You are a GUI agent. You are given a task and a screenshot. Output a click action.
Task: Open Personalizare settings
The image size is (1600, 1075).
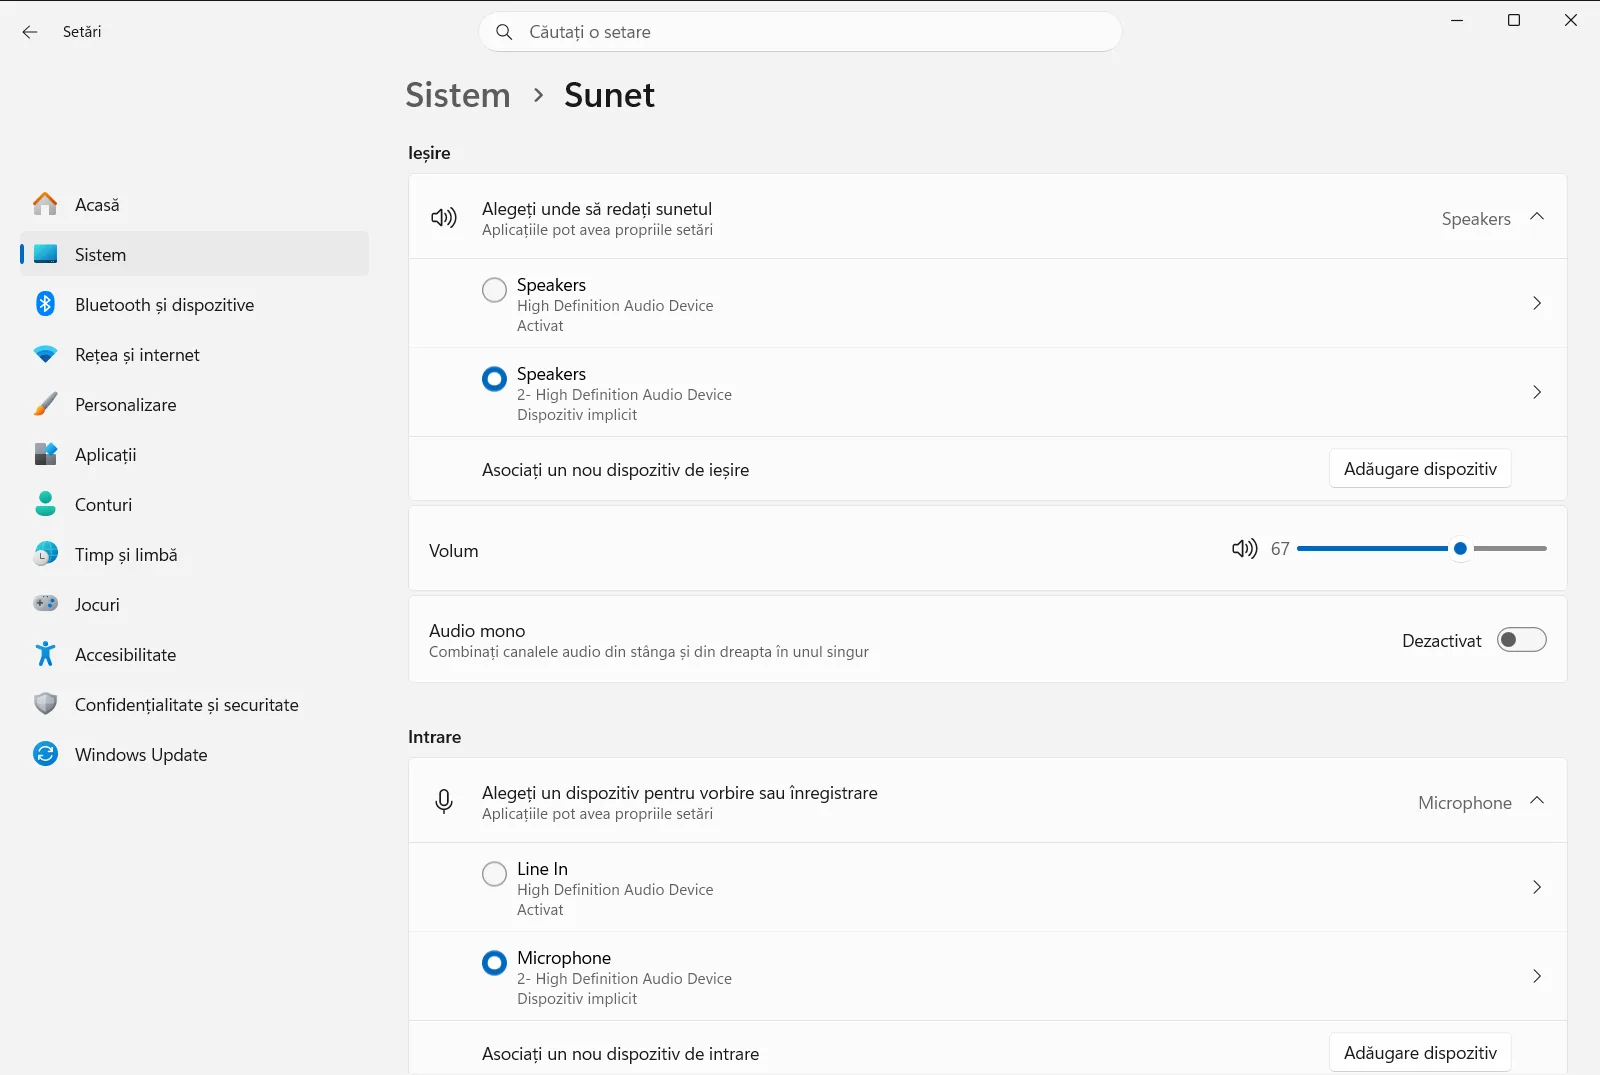click(194, 404)
